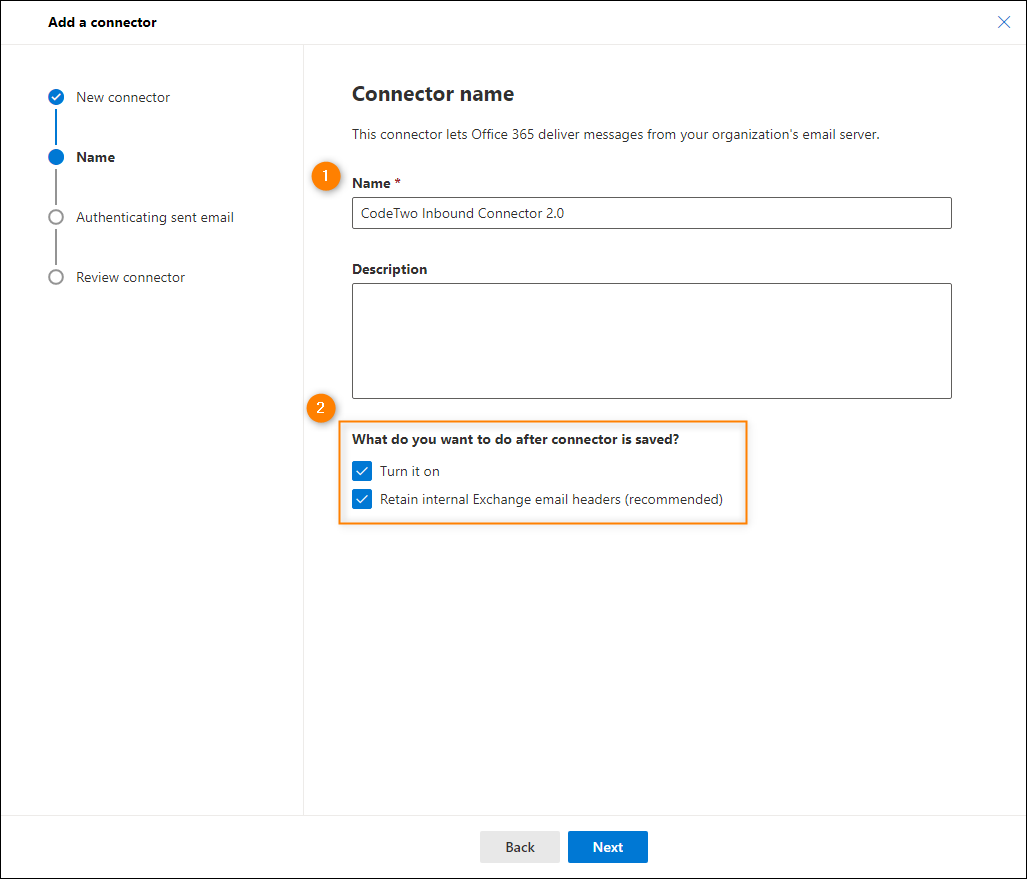Click inside the Description text area
1027x879 pixels.
(652, 341)
